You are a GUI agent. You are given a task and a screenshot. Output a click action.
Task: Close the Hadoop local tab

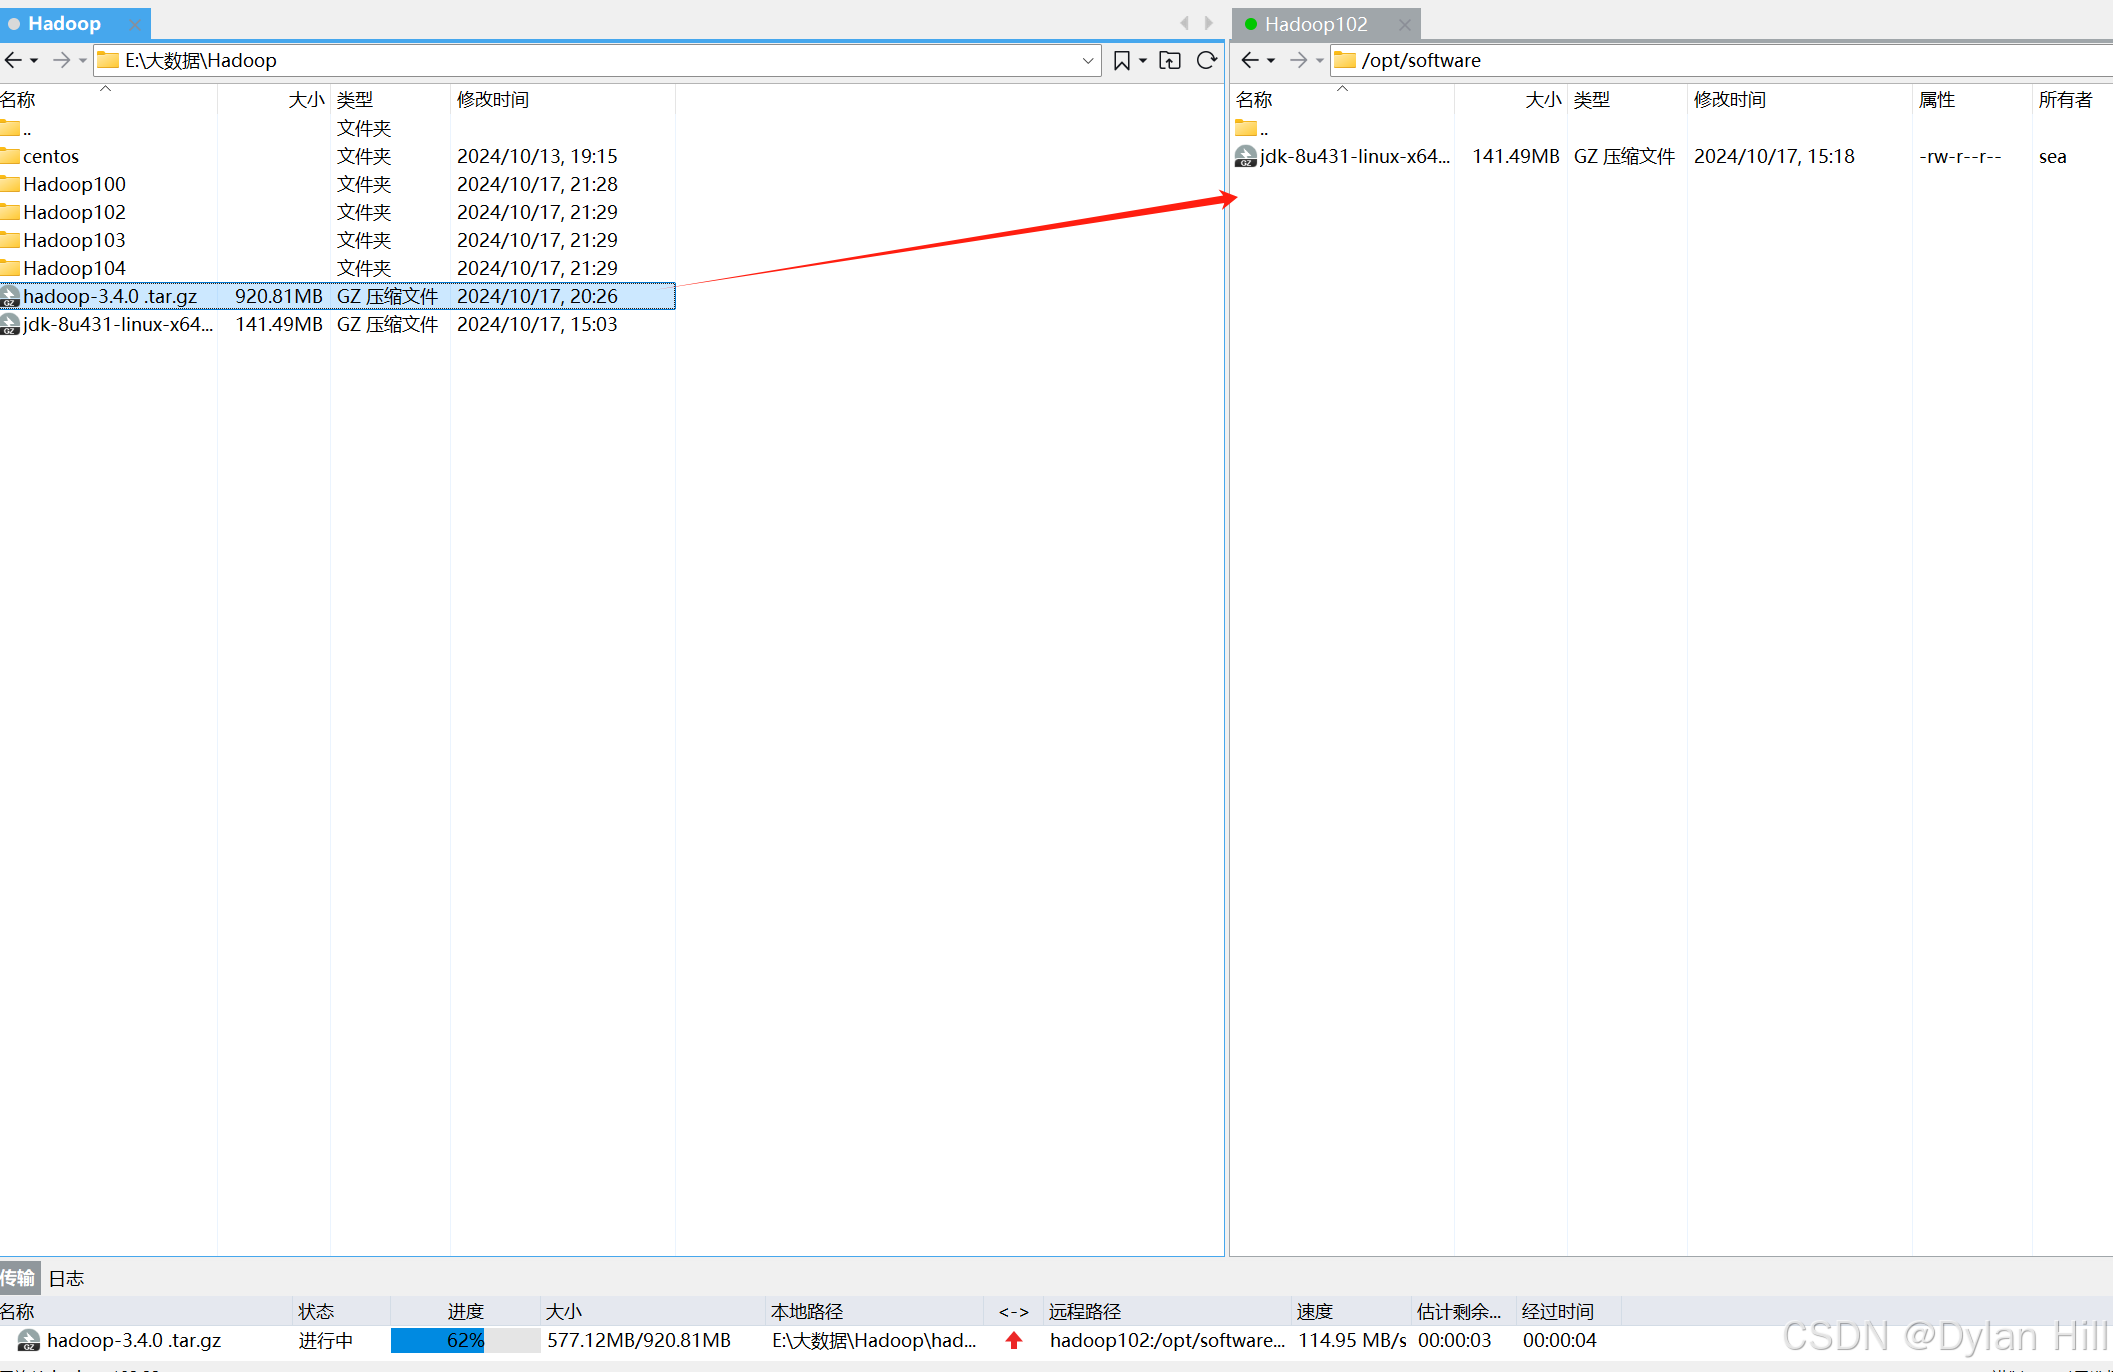pyautogui.click(x=135, y=24)
